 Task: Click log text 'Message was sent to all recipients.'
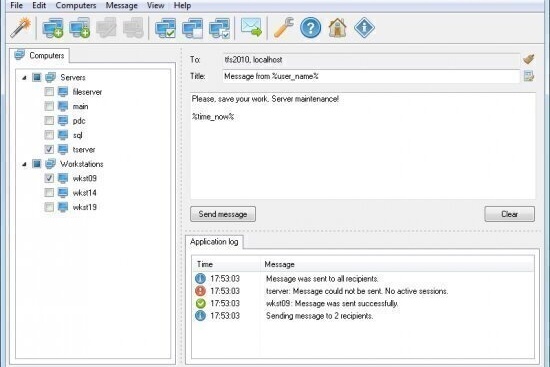[322, 279]
